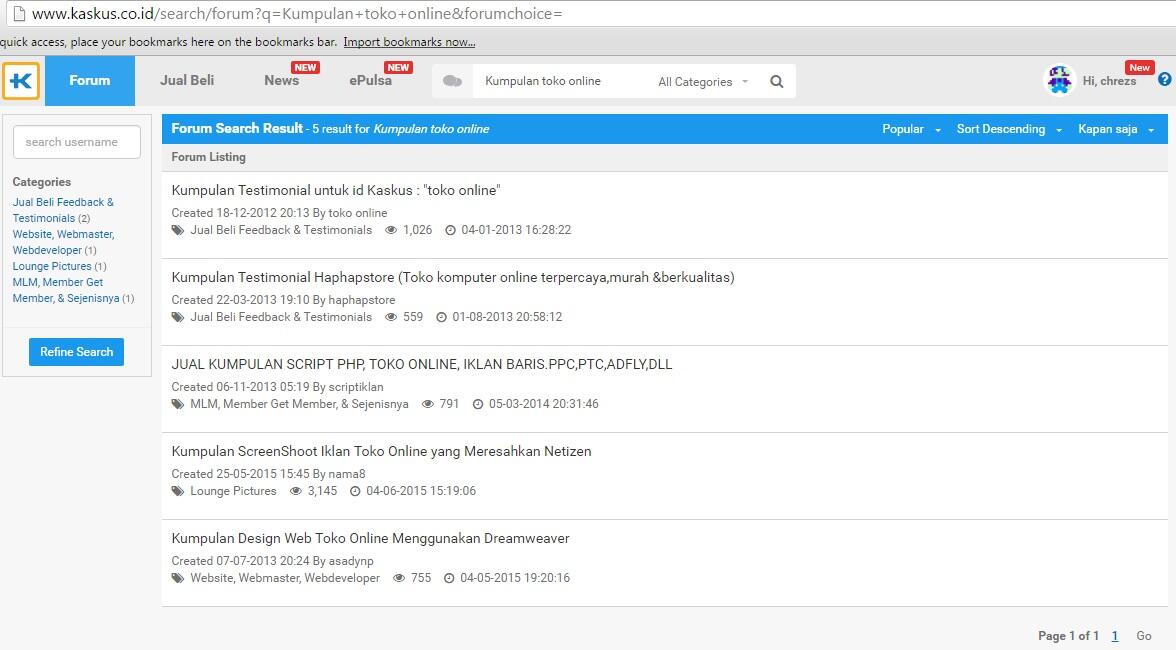This screenshot has height=650, width=1176.
Task: Click the NEW badge on ePulsa
Action: pos(398,67)
